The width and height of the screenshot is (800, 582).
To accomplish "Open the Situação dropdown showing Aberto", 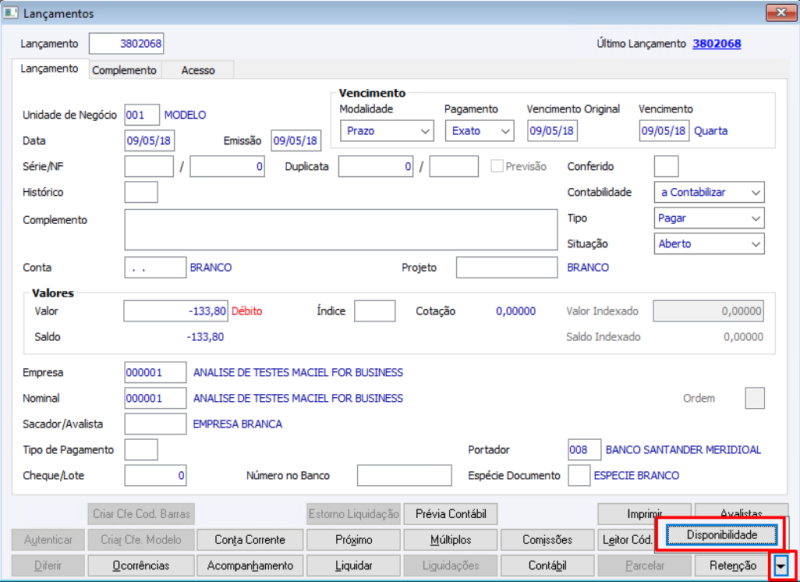I will pos(709,243).
